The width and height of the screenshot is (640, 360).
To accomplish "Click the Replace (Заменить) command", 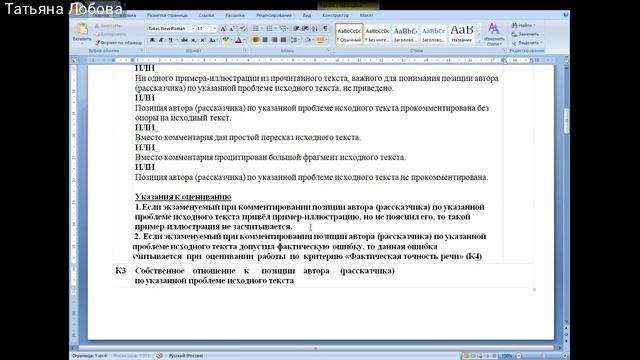I will point(526,34).
